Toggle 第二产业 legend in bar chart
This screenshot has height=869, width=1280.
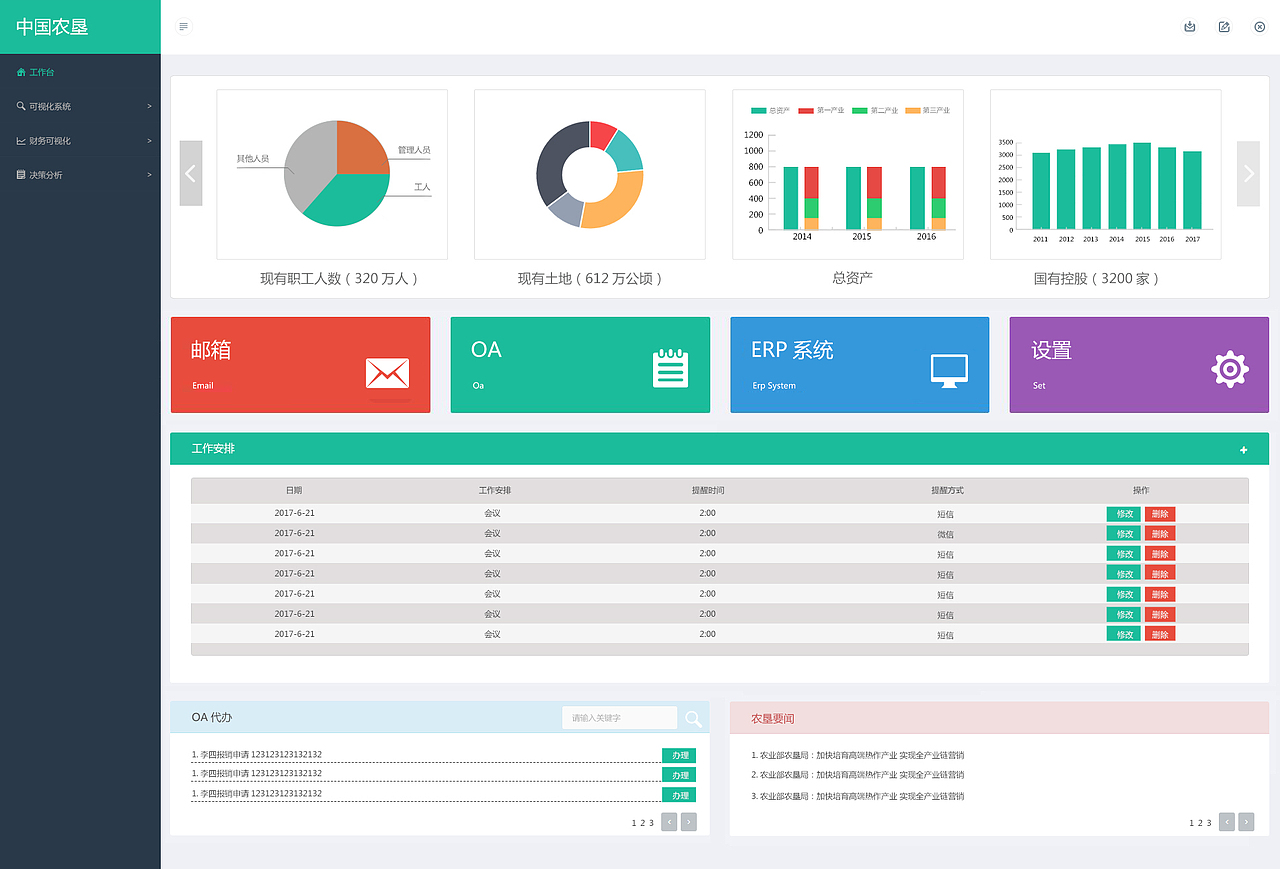[875, 110]
